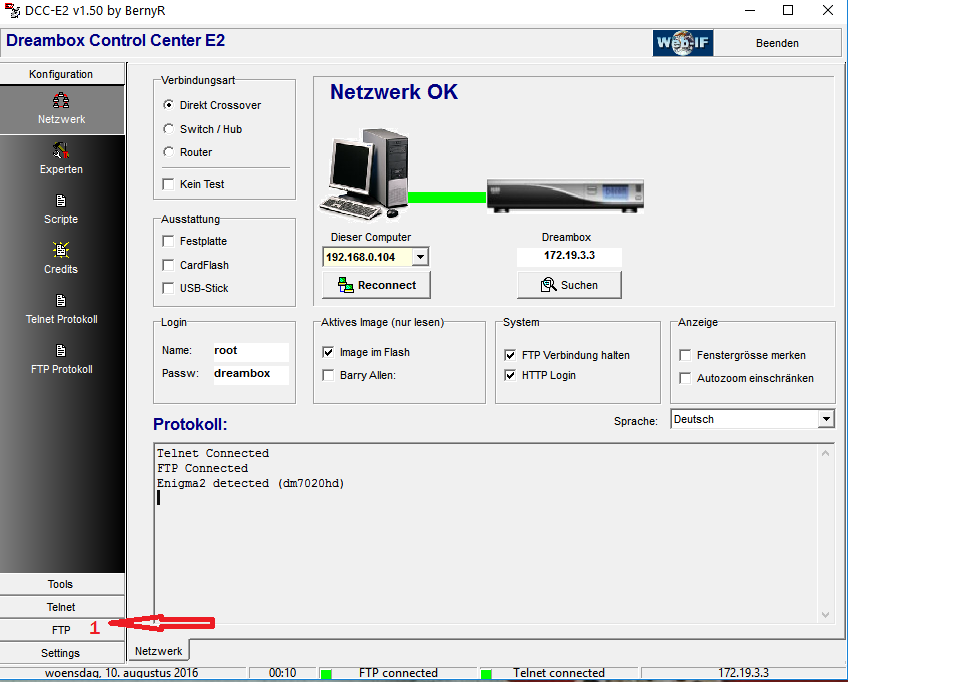The width and height of the screenshot is (960, 682).
Task: Click the Web-IF logo icon
Action: click(683, 43)
